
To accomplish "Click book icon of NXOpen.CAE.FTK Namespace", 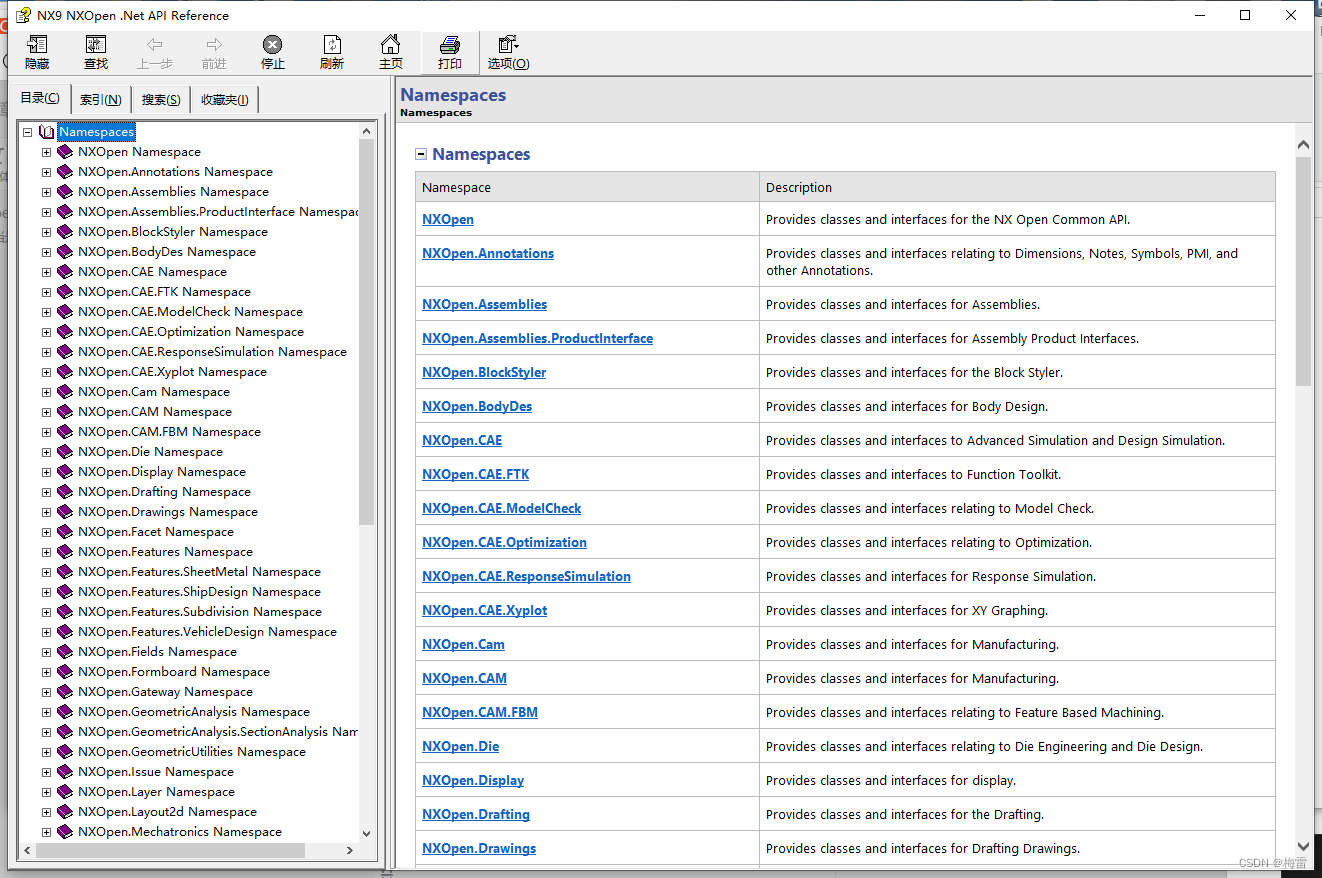I will point(65,292).
